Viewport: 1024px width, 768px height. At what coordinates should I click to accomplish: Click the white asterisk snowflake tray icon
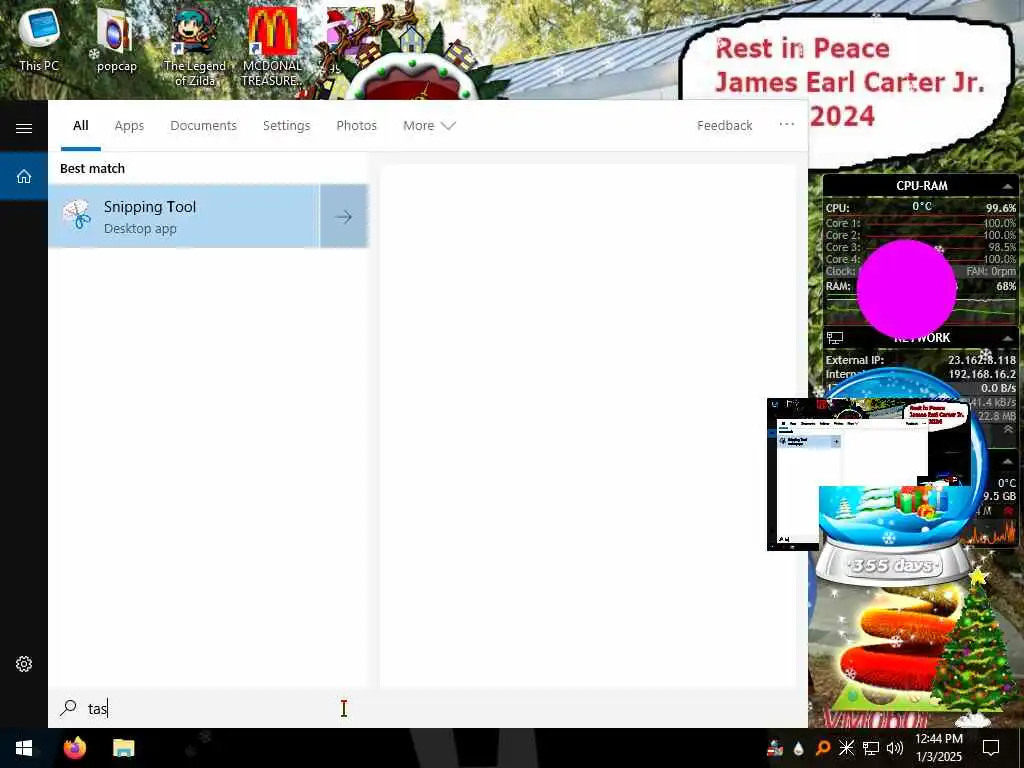(x=846, y=748)
